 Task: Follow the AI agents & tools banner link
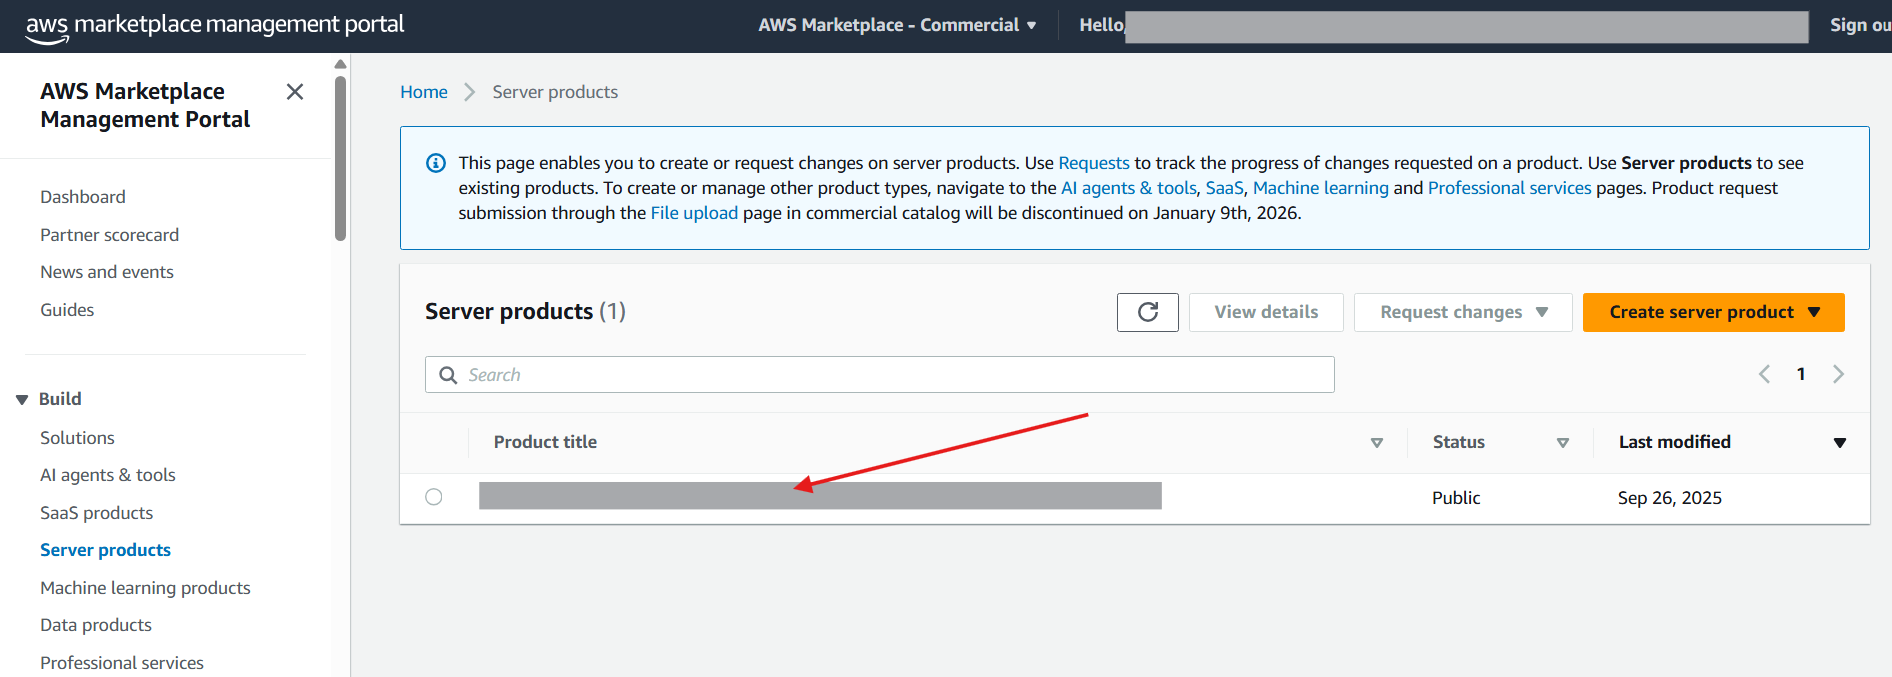pyautogui.click(x=1129, y=188)
